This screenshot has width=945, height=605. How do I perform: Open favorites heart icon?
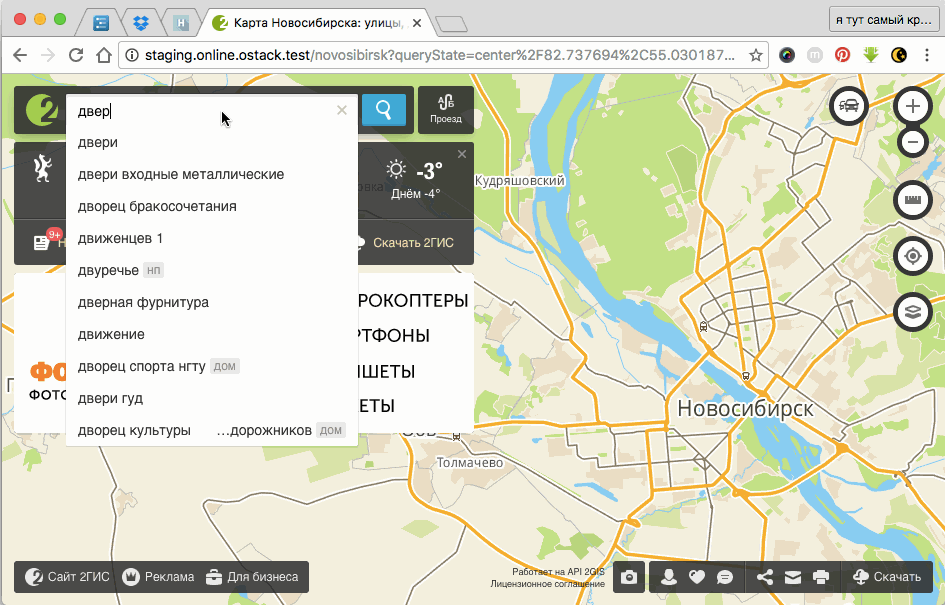coord(697,577)
